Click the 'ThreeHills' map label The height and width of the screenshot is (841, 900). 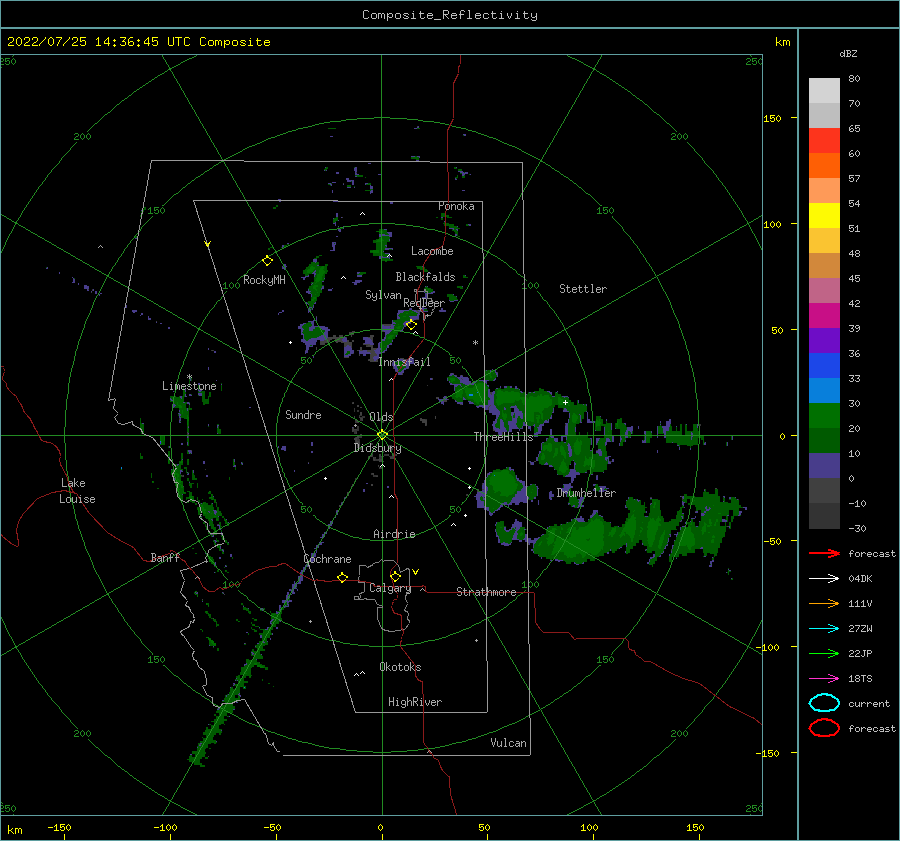tap(503, 437)
